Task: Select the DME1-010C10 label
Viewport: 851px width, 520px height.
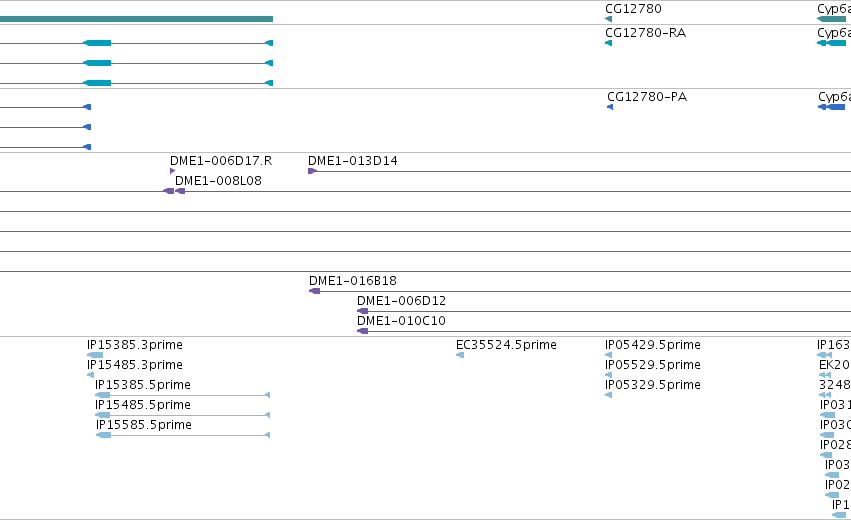Action: [401, 321]
